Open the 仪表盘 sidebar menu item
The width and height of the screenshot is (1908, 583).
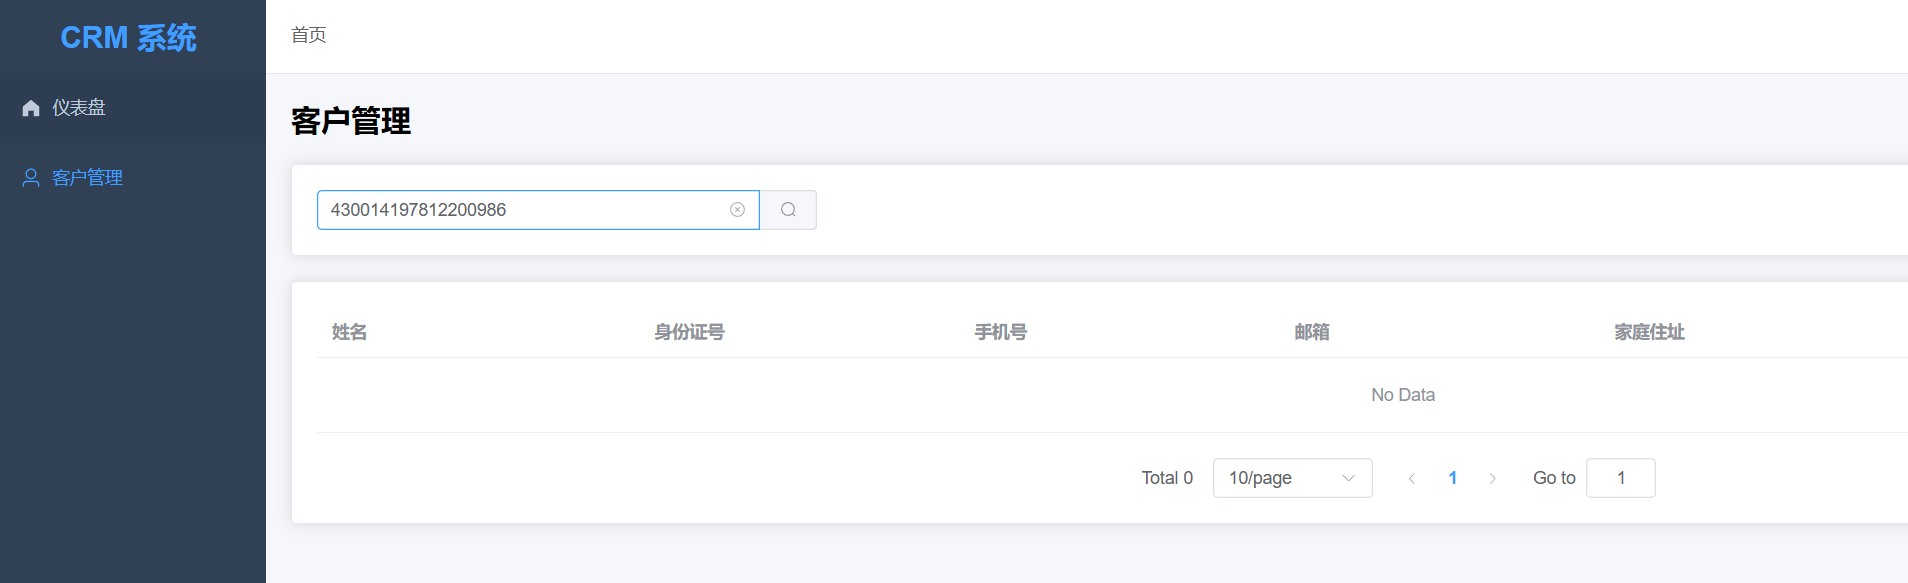tap(133, 108)
